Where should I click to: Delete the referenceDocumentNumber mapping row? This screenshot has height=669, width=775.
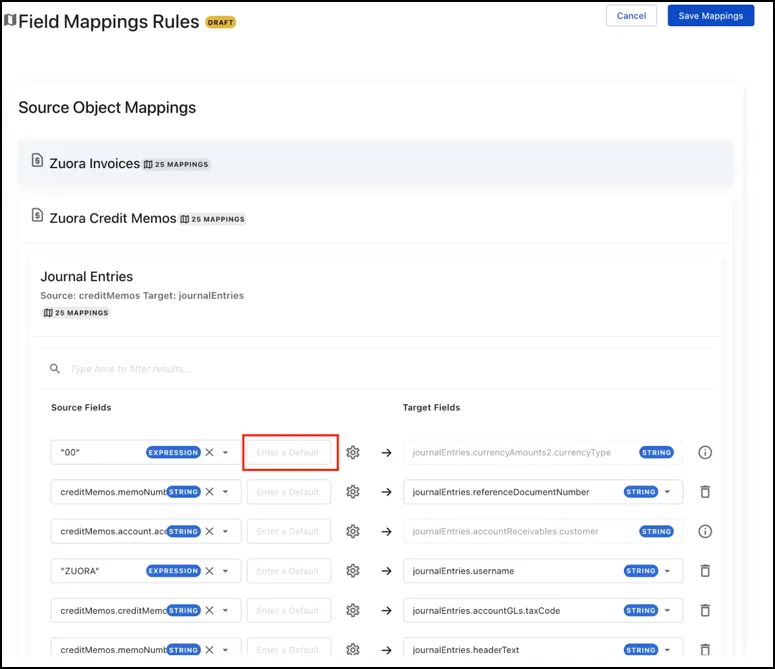pyautogui.click(x=705, y=492)
